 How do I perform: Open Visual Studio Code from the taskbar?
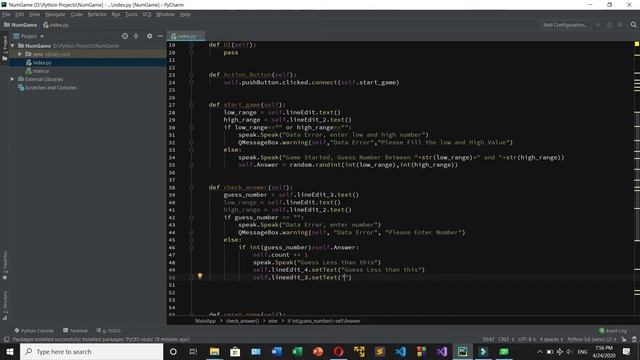tap(400, 351)
